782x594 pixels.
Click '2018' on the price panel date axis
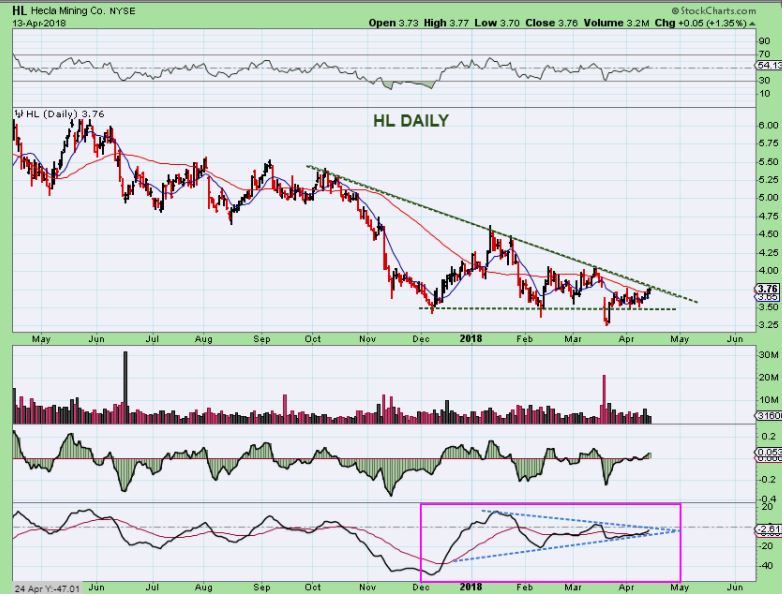click(471, 339)
